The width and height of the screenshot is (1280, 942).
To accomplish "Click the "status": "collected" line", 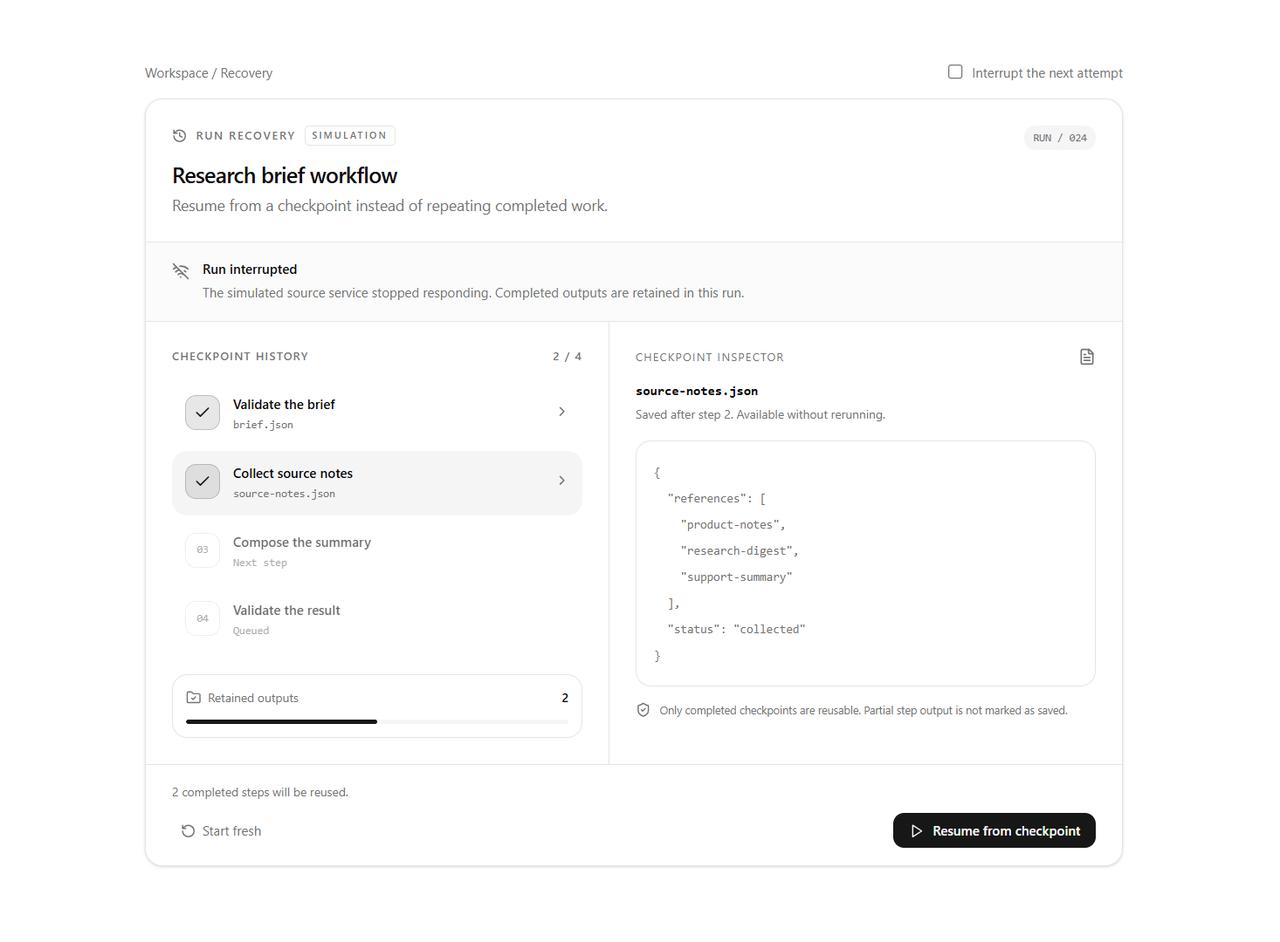I will (737, 629).
